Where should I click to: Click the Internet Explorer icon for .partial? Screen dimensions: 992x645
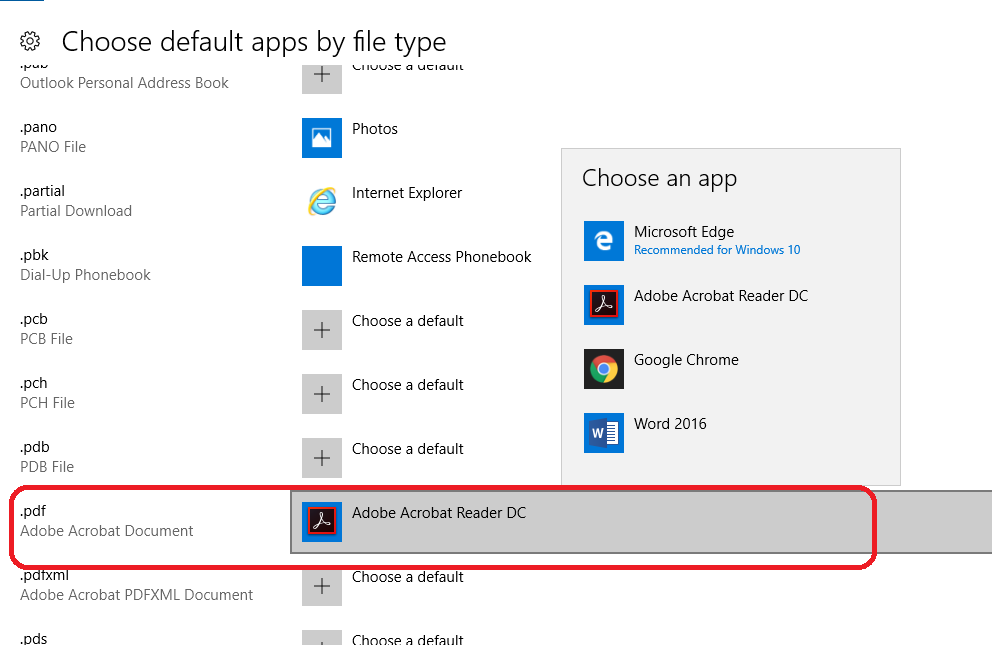click(322, 202)
